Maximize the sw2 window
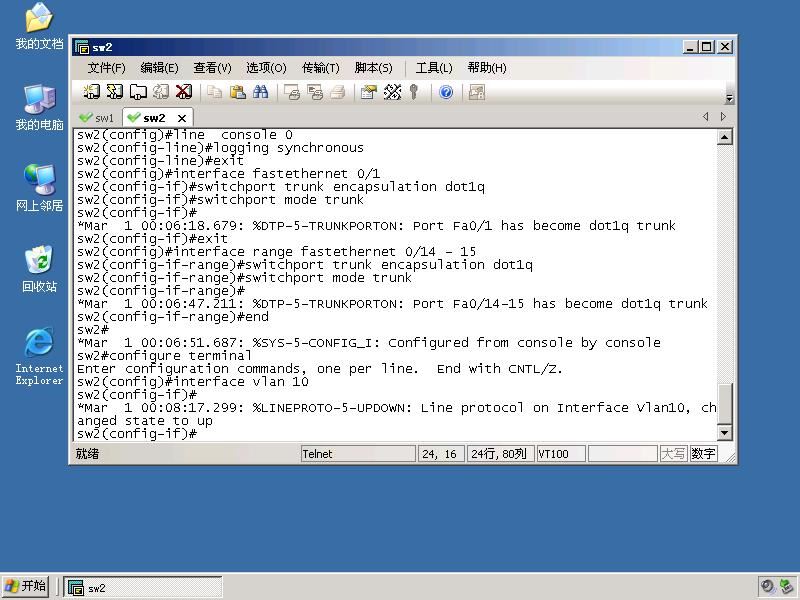Image resolution: width=800 pixels, height=600 pixels. [707, 47]
